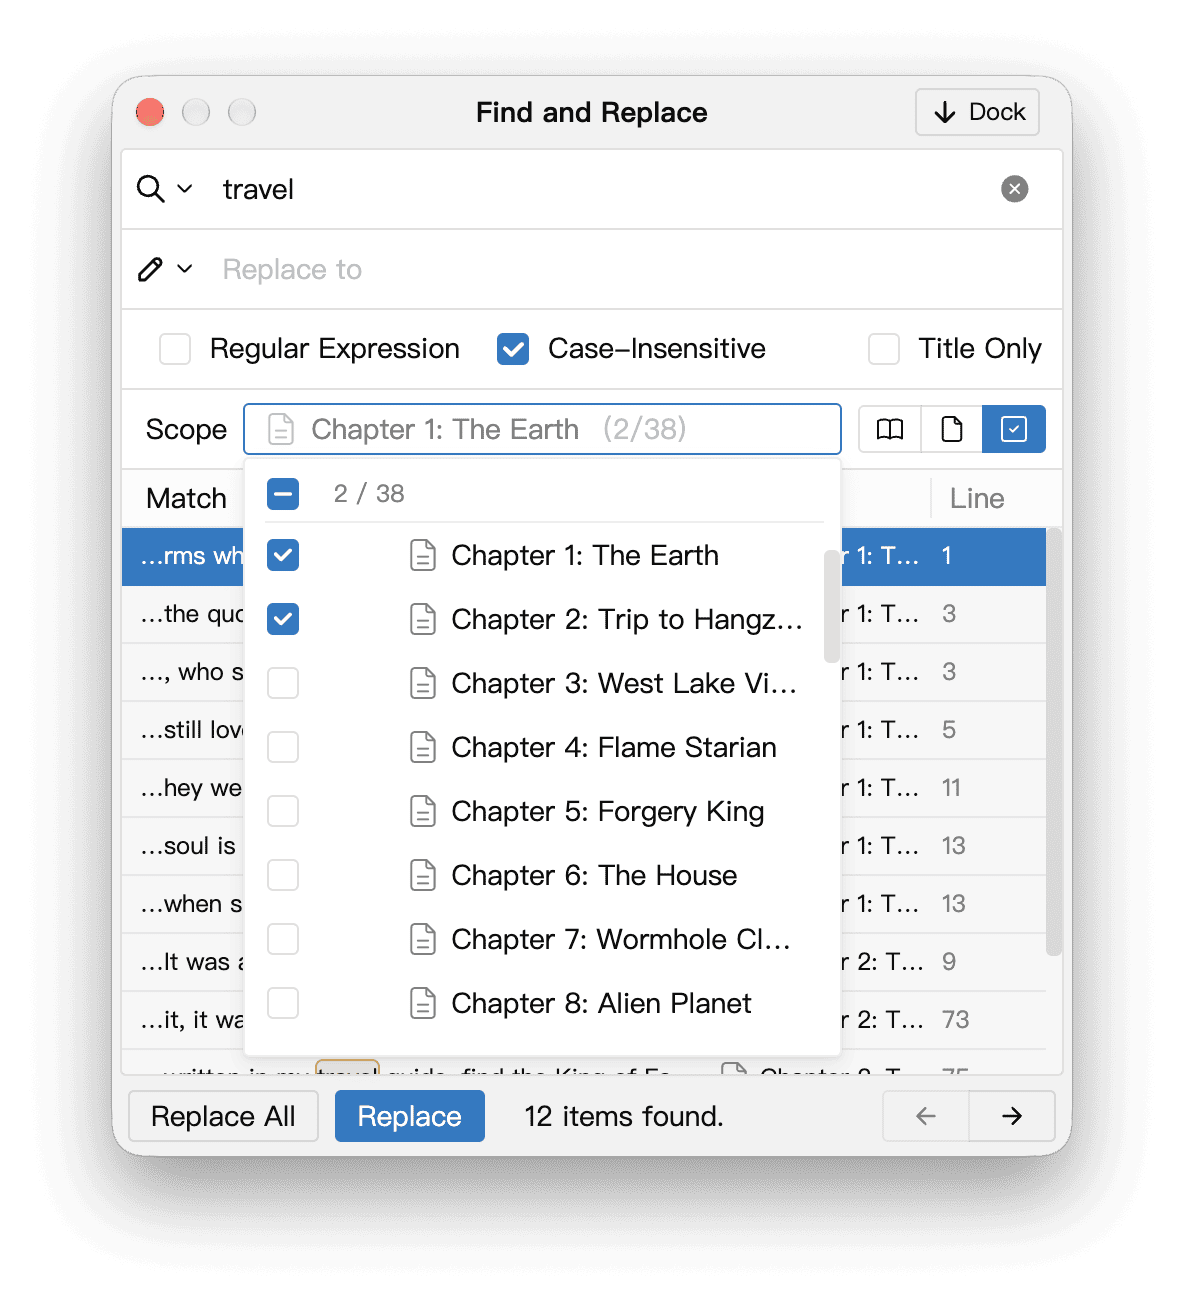This screenshot has width=1184, height=1304.
Task: Enable the Regular Expression checkbox
Action: (x=175, y=349)
